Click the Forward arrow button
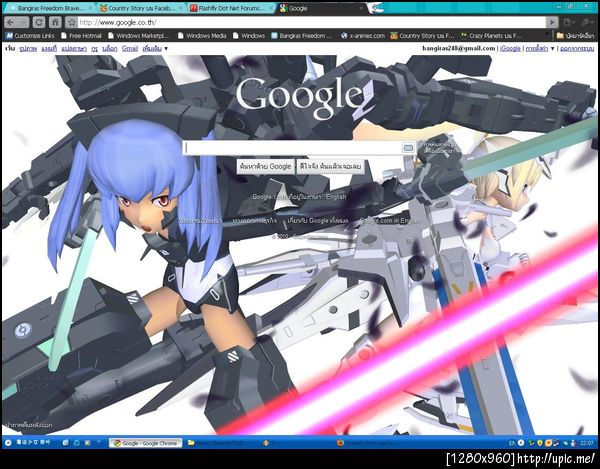The height and width of the screenshot is (469, 600). [x=23, y=23]
